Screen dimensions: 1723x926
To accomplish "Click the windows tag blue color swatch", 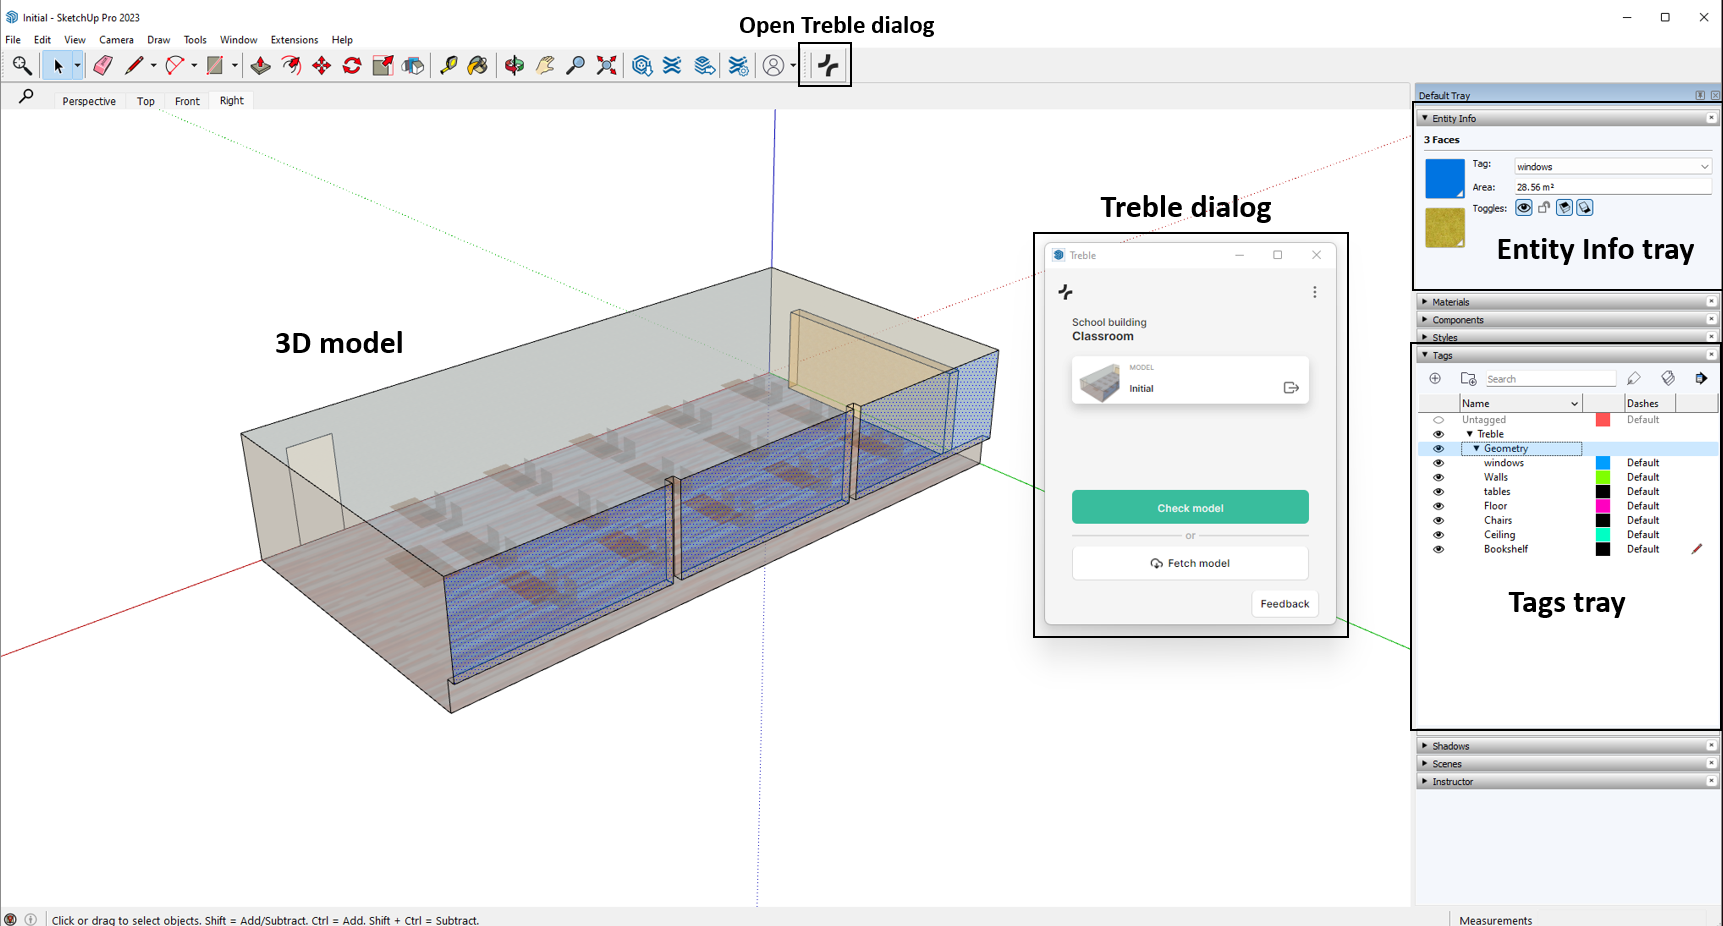I will (1603, 463).
